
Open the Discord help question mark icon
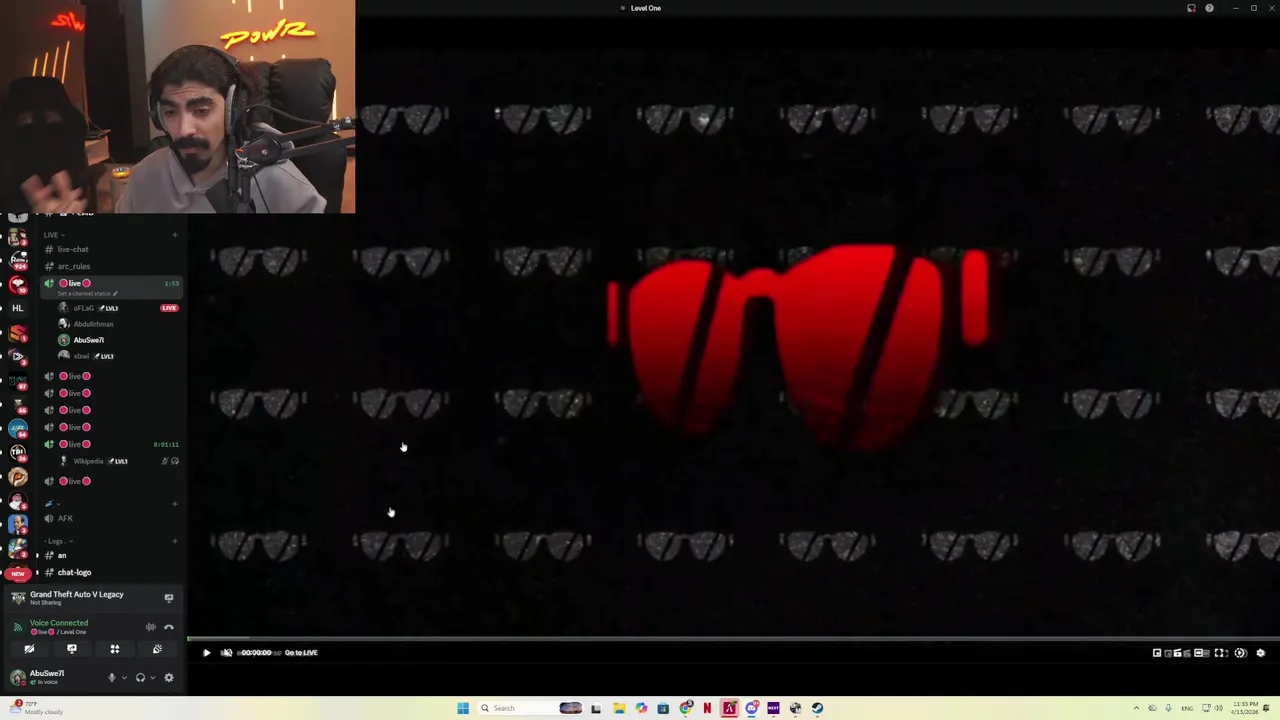[1209, 8]
